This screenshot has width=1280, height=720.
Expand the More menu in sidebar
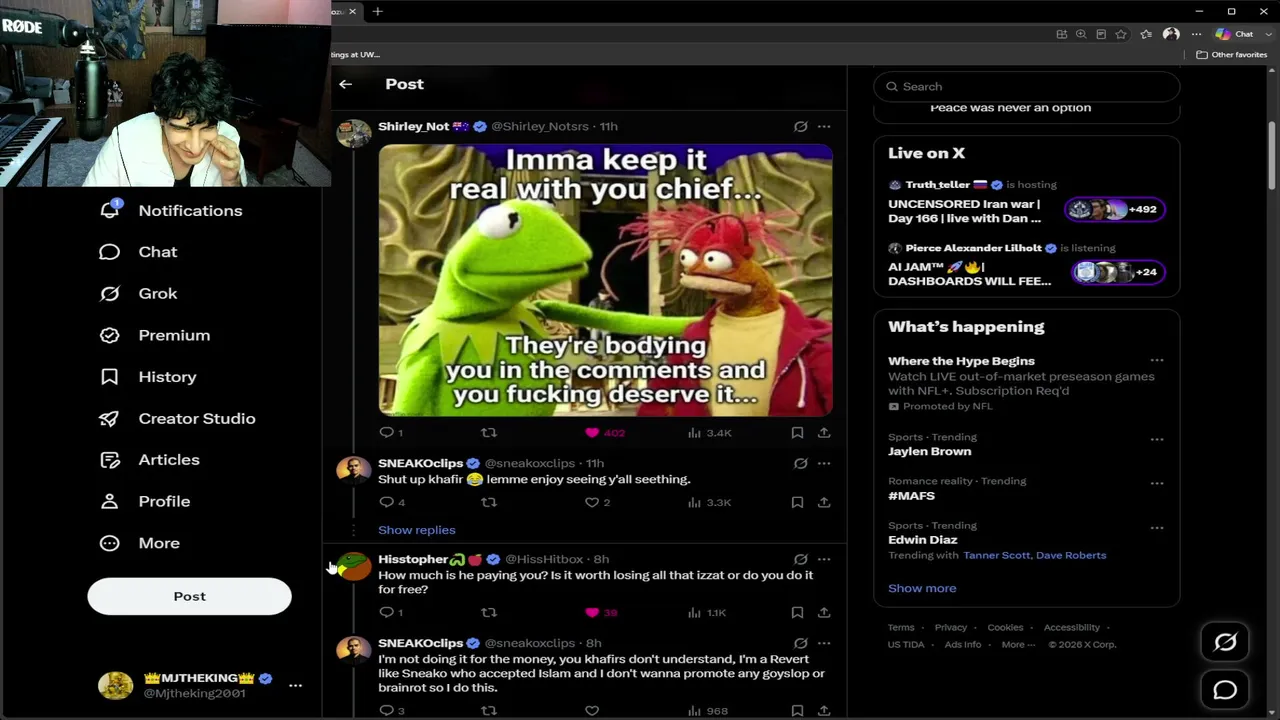tap(140, 543)
